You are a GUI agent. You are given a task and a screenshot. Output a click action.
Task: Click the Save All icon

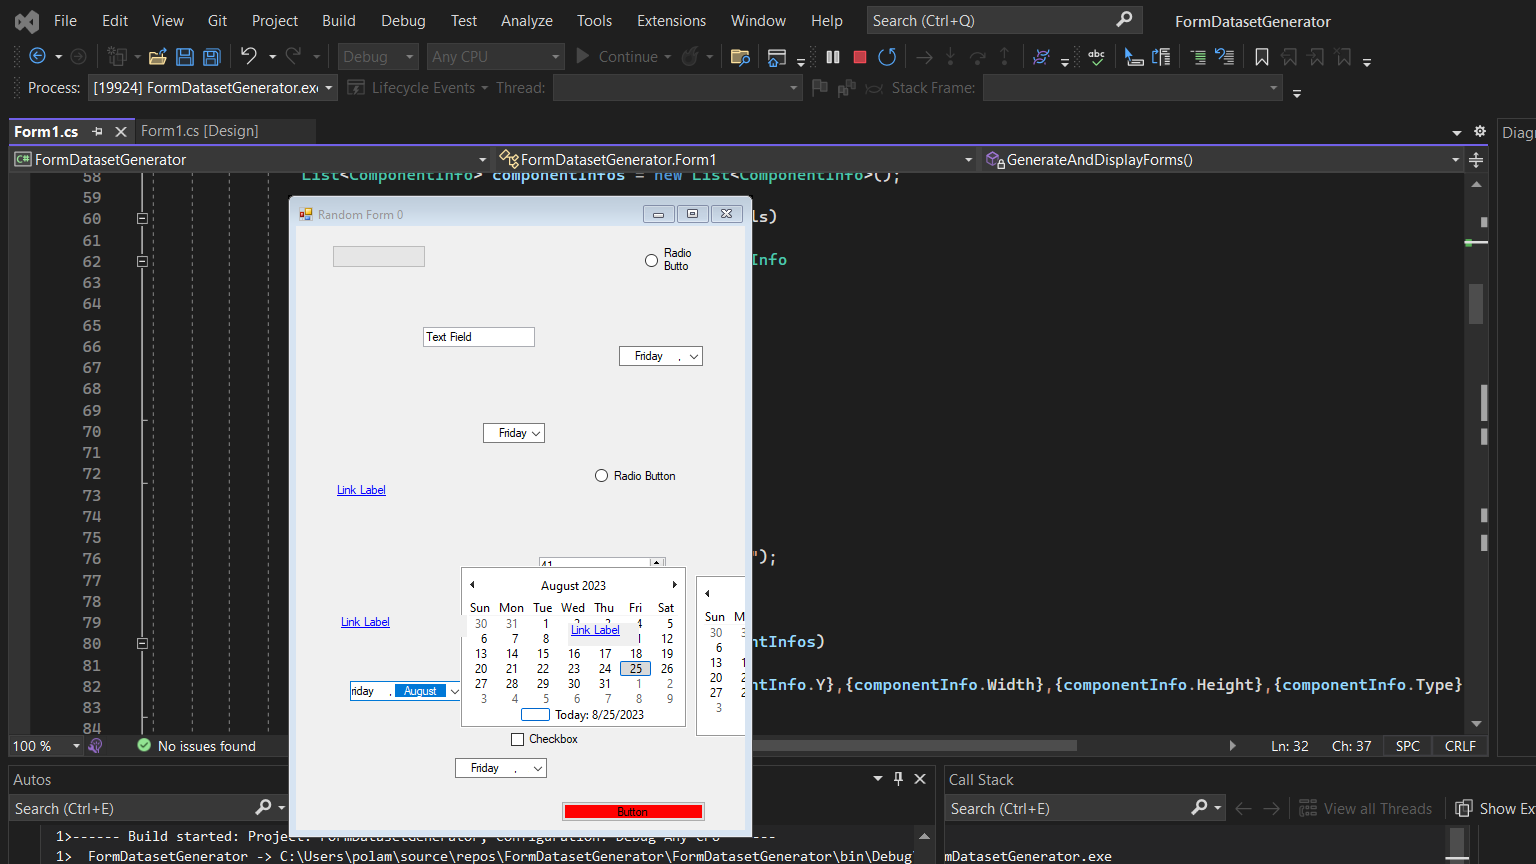click(211, 57)
